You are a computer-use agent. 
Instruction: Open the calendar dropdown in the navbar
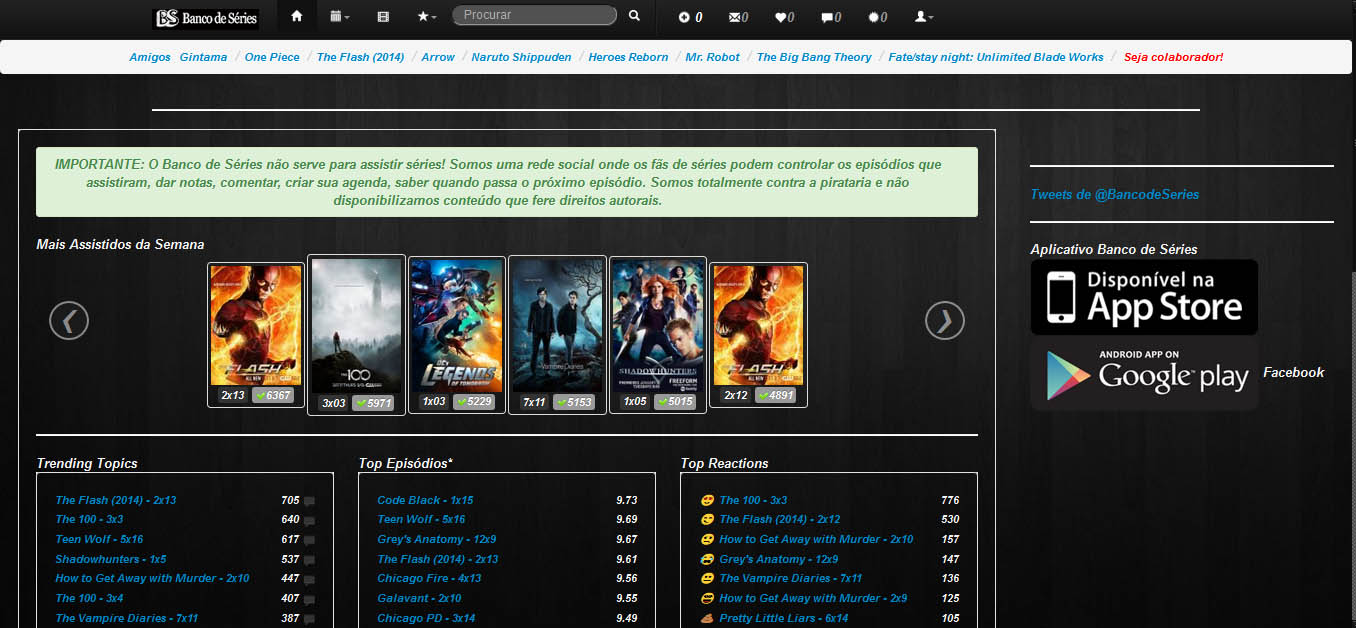coord(340,16)
